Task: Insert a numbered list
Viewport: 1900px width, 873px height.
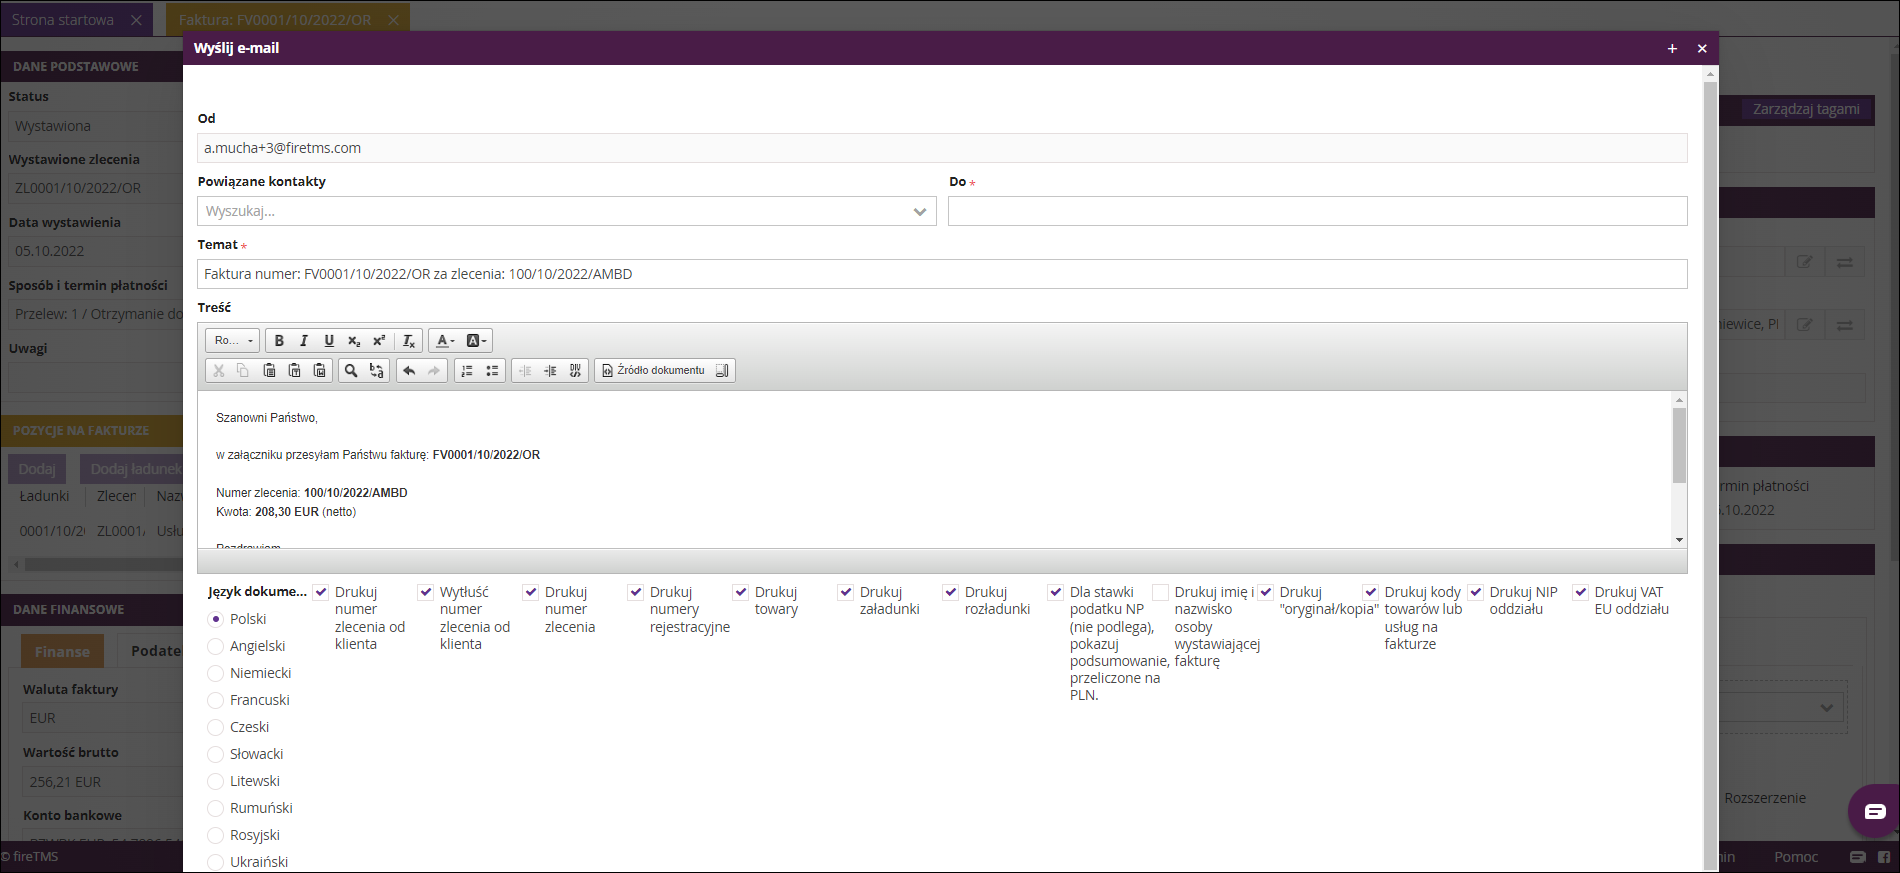Action: (x=467, y=370)
